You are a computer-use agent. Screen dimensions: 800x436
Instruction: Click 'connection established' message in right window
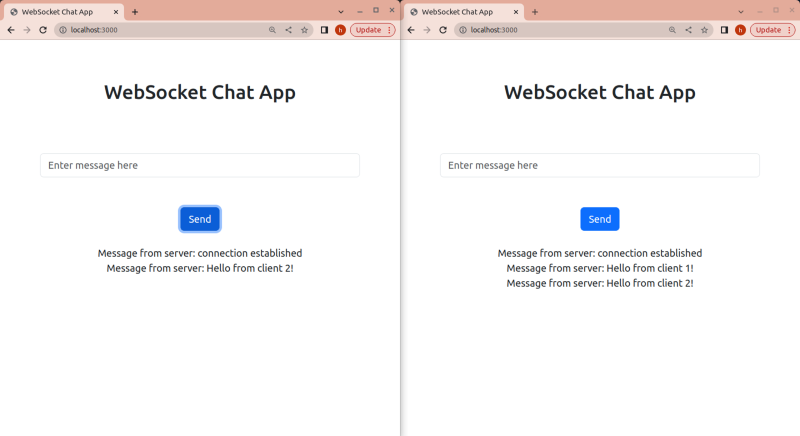[600, 253]
